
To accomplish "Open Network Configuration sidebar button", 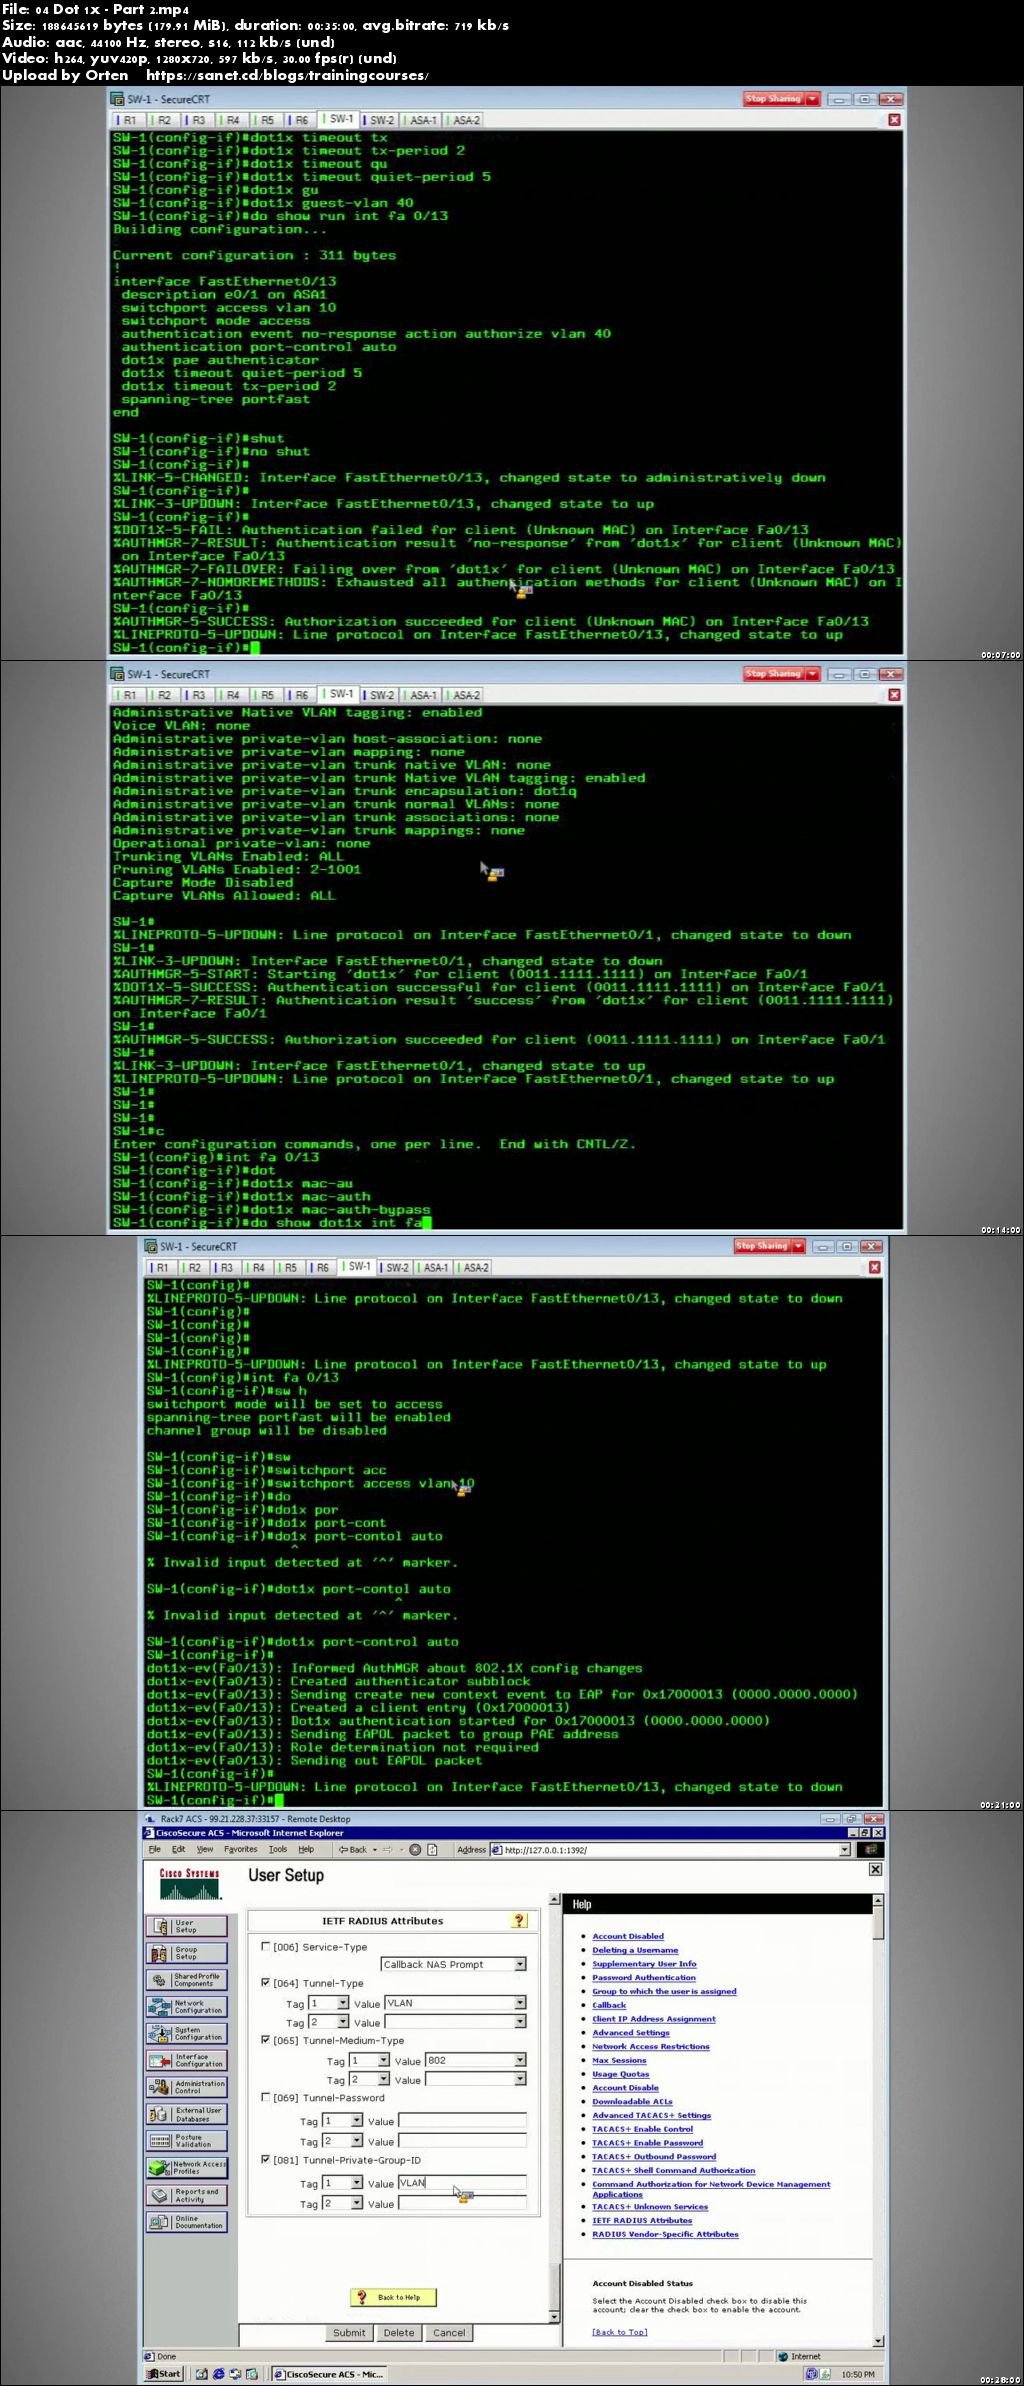I will [x=187, y=2007].
